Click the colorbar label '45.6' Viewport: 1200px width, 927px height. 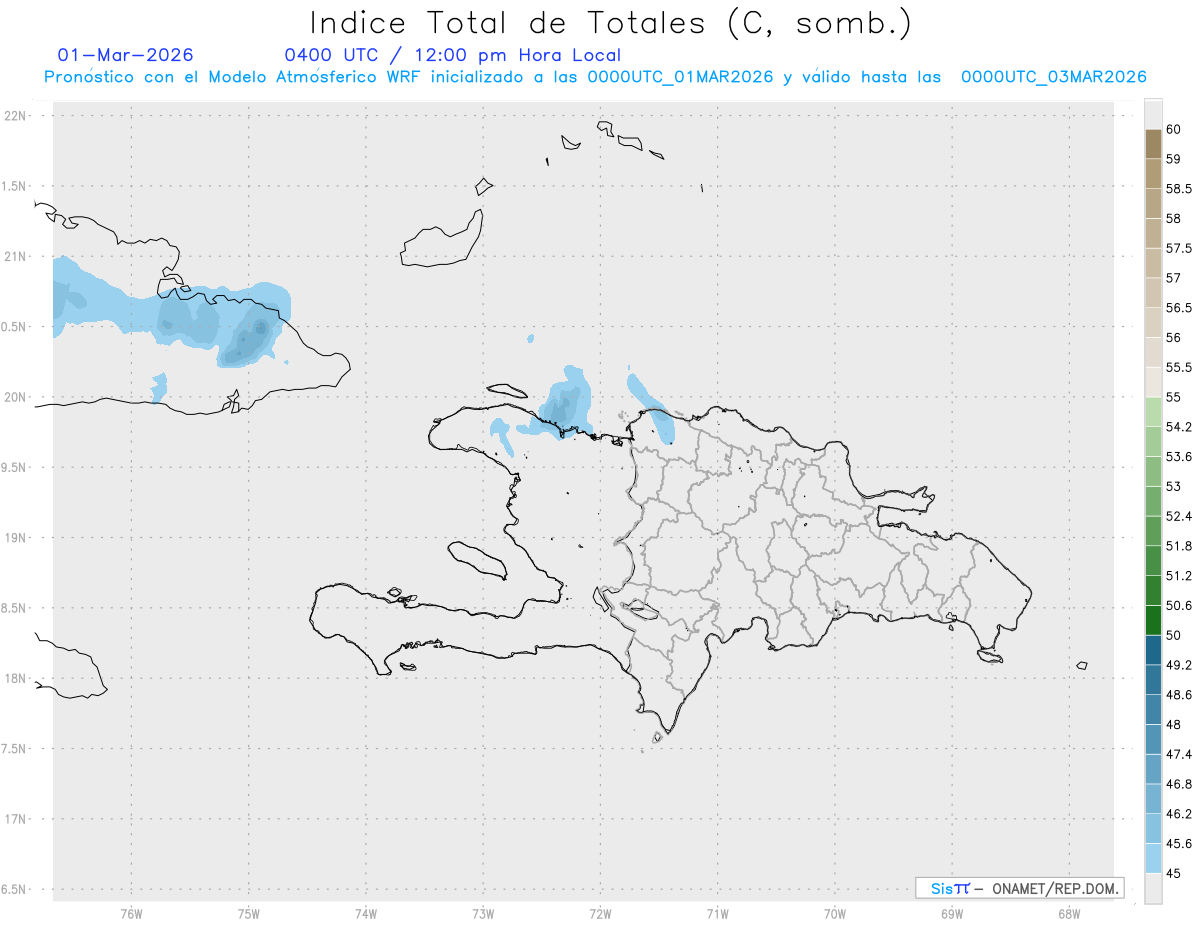coord(1179,843)
